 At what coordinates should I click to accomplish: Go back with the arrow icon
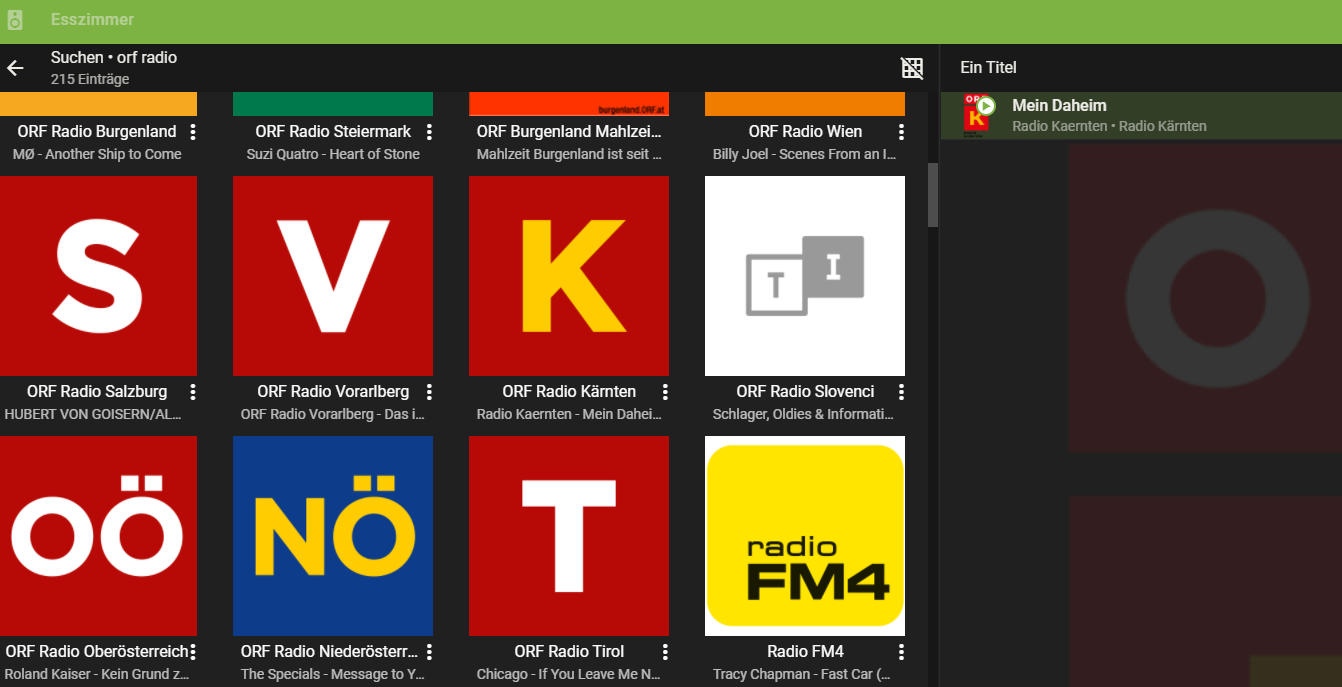[x=15, y=68]
